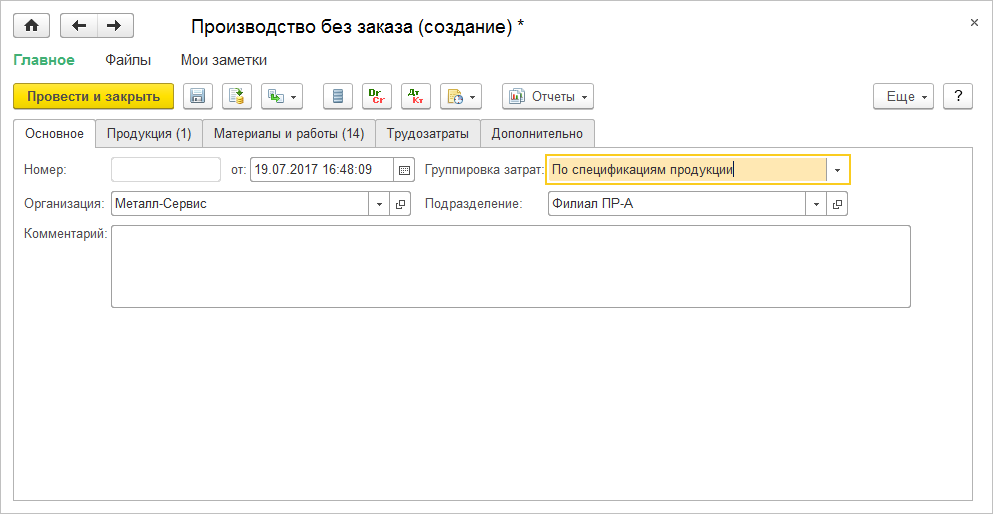Switch to the Продукция (1) tab
The height and width of the screenshot is (514, 993).
[x=149, y=133]
